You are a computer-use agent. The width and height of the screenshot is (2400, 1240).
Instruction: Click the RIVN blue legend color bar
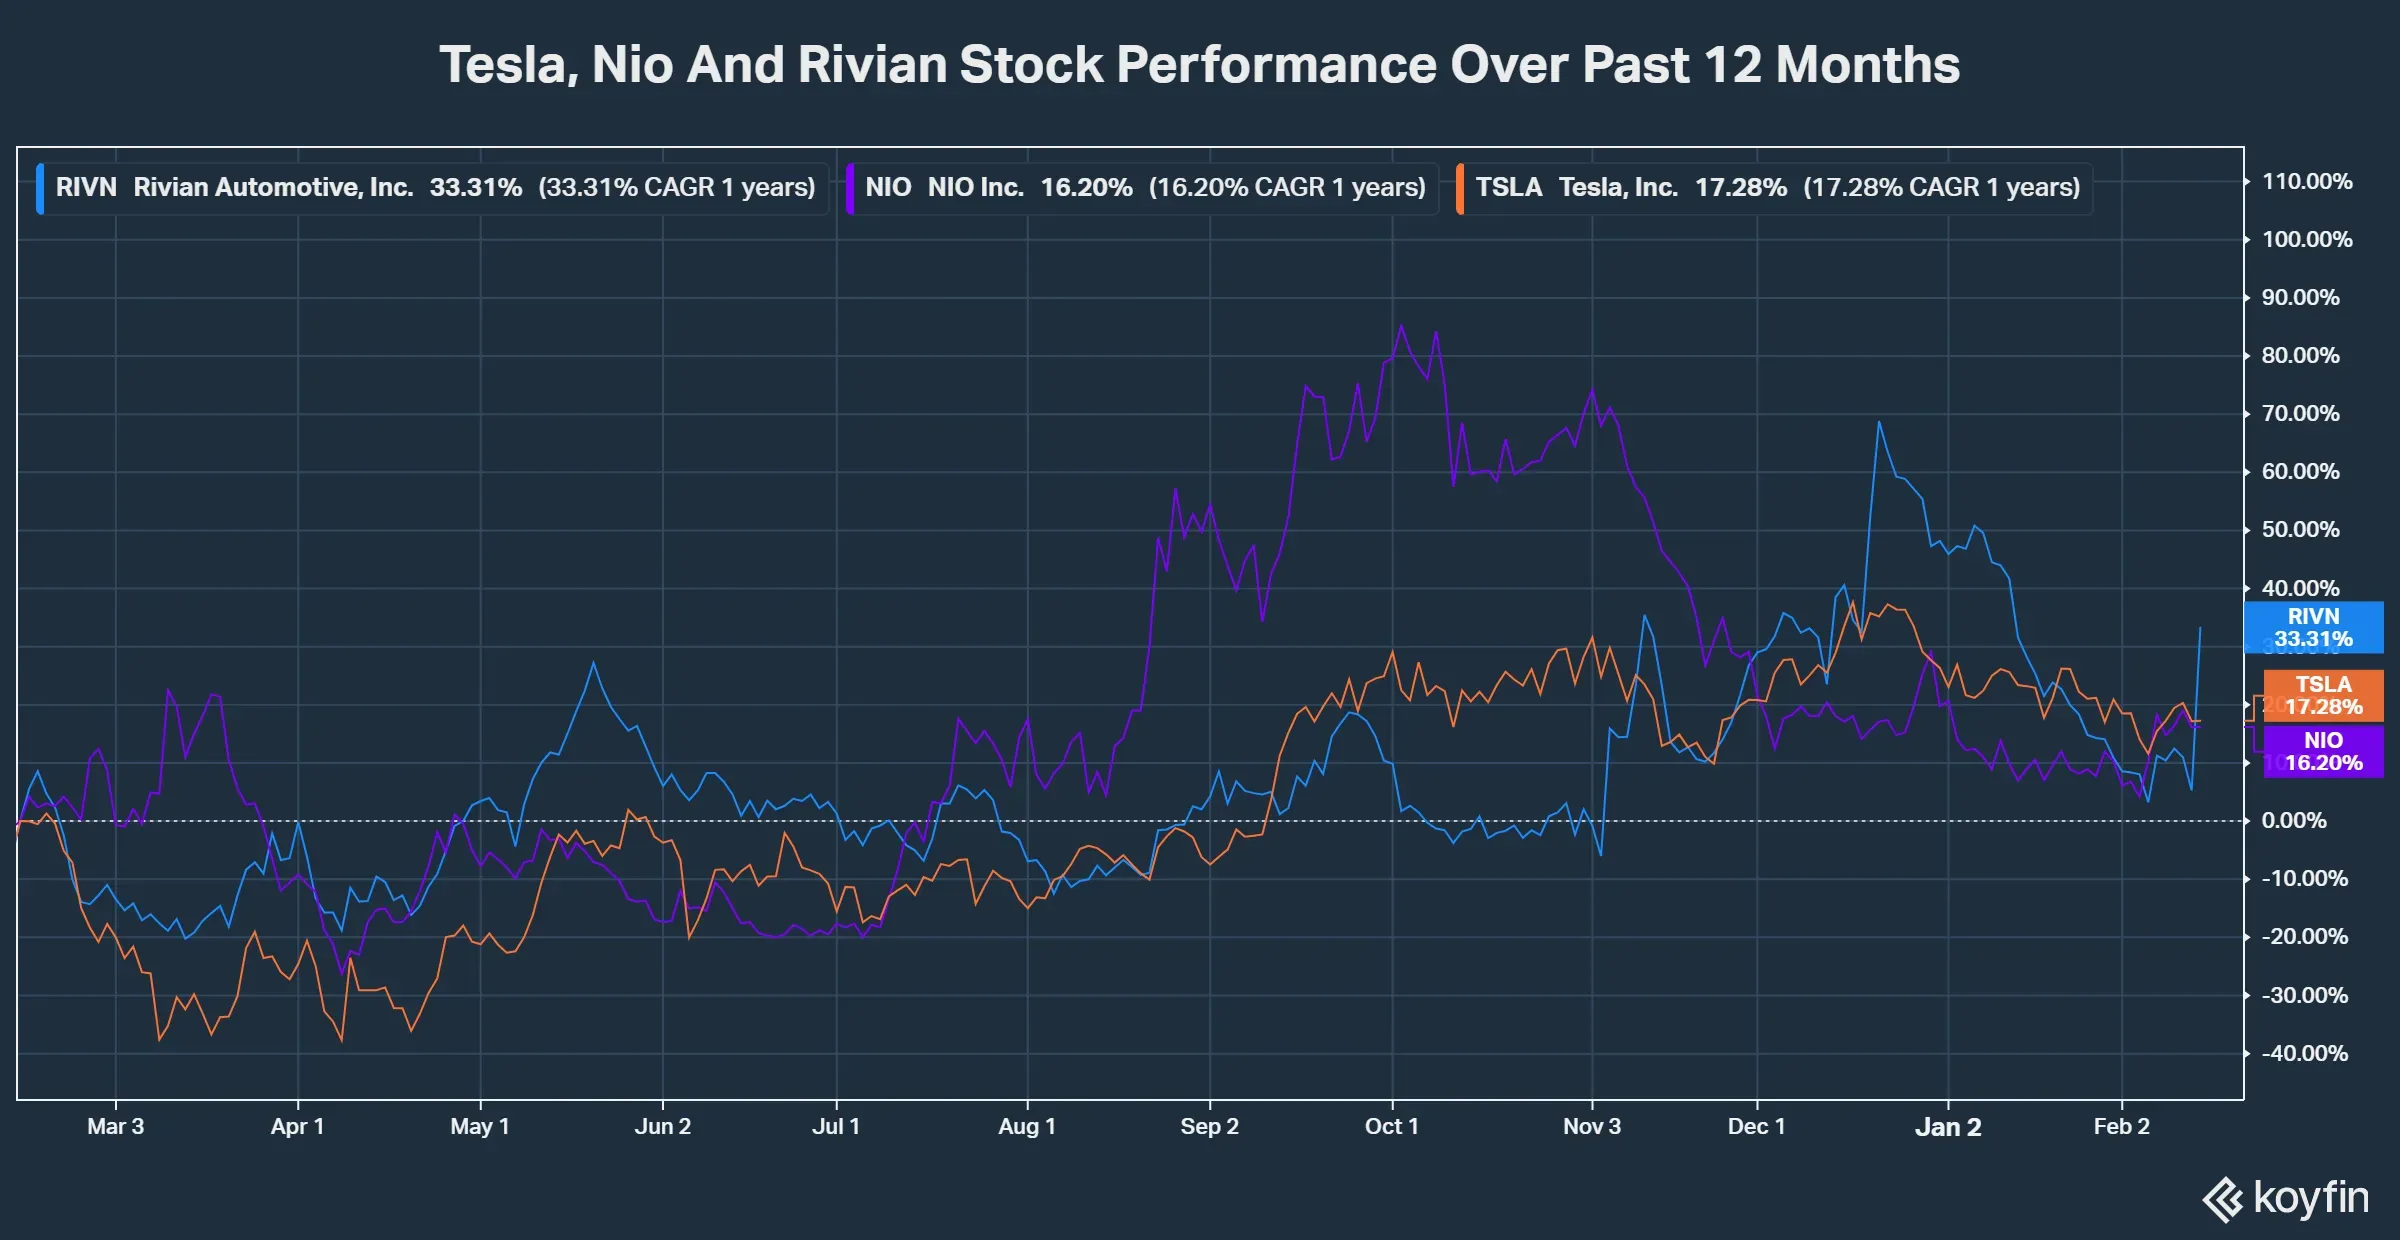click(x=40, y=188)
